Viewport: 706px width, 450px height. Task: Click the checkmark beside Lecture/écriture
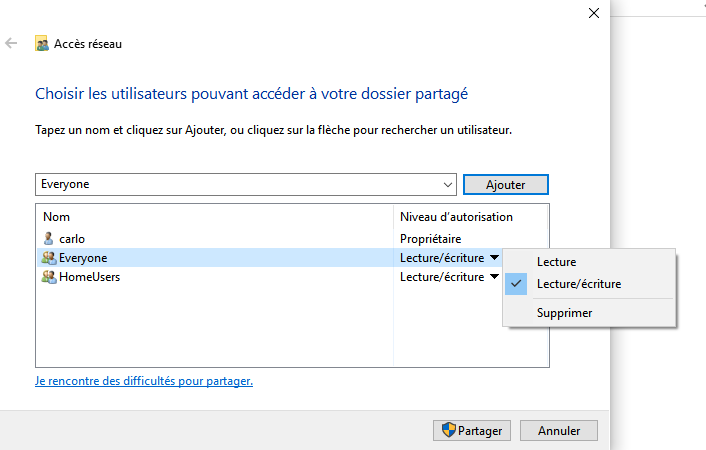pos(516,284)
